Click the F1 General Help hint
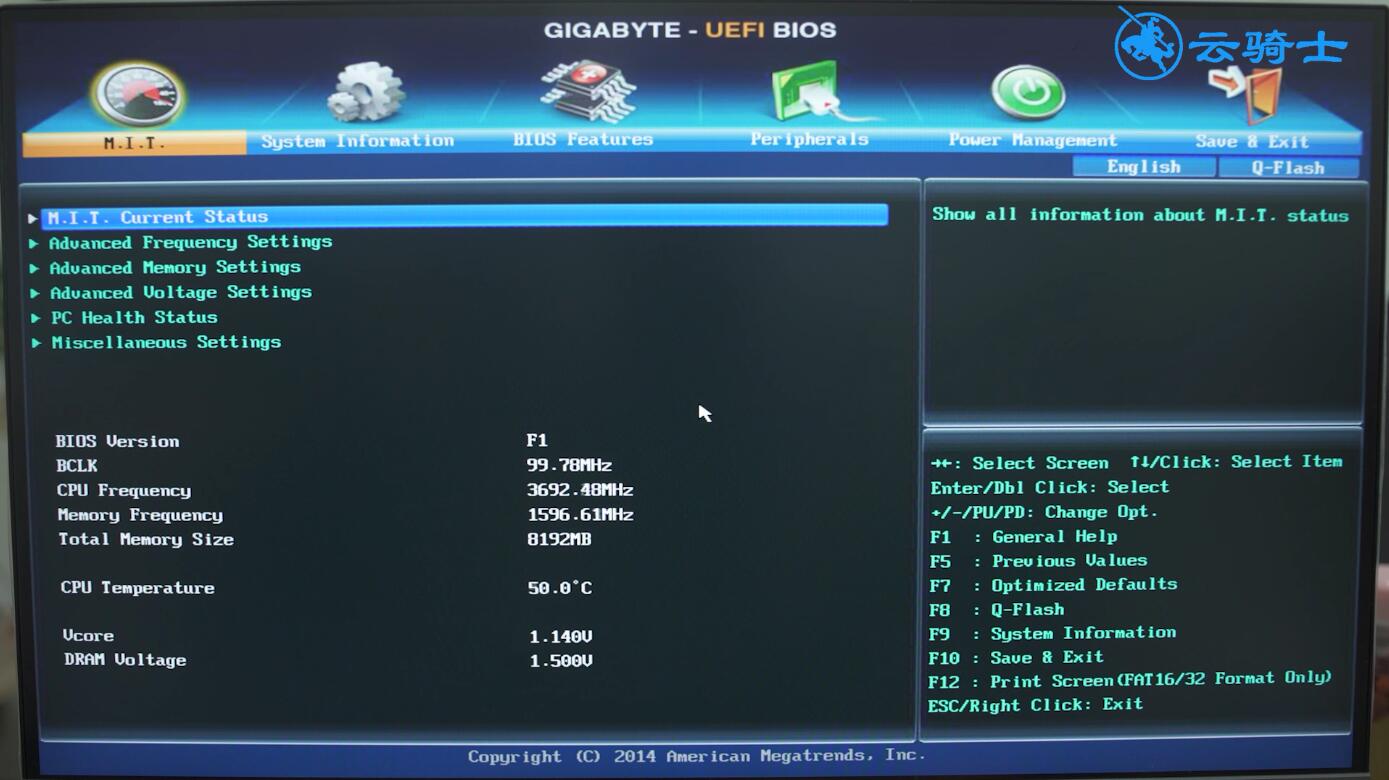Image resolution: width=1389 pixels, height=780 pixels. 1023,537
